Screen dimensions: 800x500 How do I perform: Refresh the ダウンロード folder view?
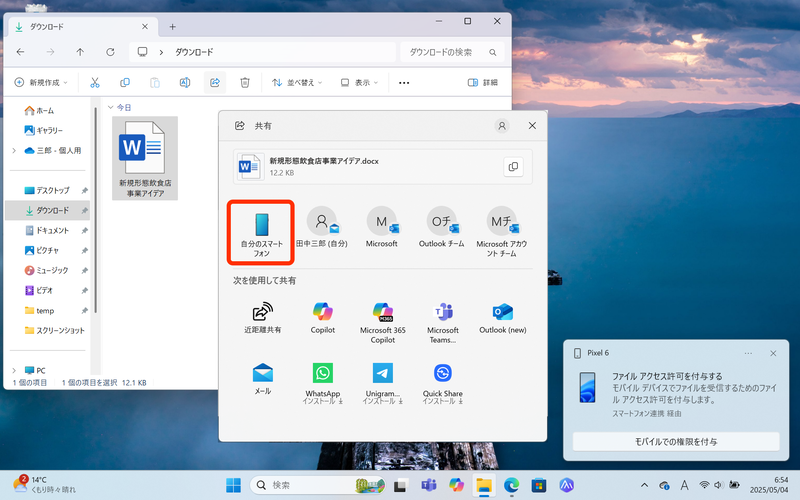[110, 52]
